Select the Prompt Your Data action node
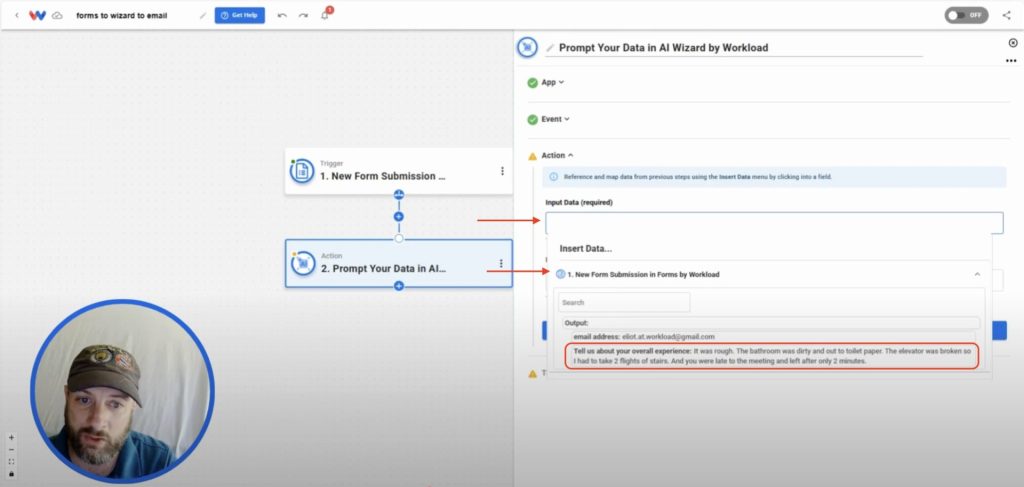Image resolution: width=1024 pixels, height=487 pixels. 398,263
